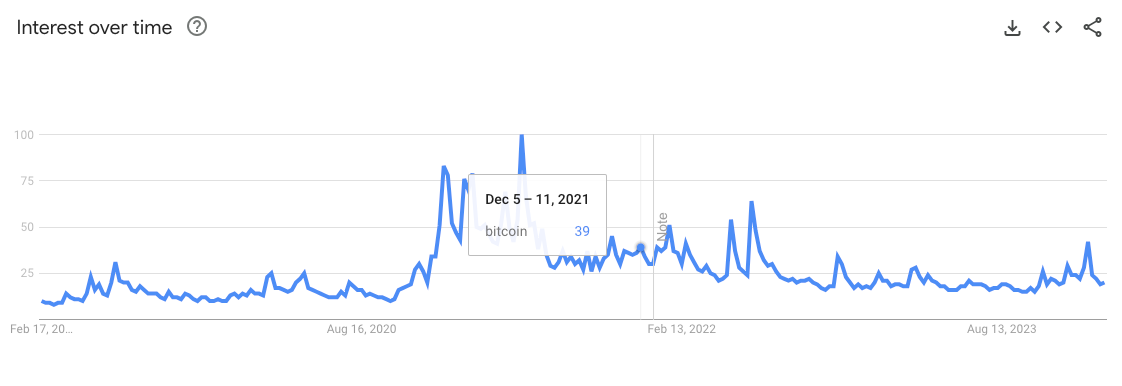The height and width of the screenshot is (386, 1122).
Task: Click the Dec 5 – 11, 2021 tooltip date
Action: 537,199
